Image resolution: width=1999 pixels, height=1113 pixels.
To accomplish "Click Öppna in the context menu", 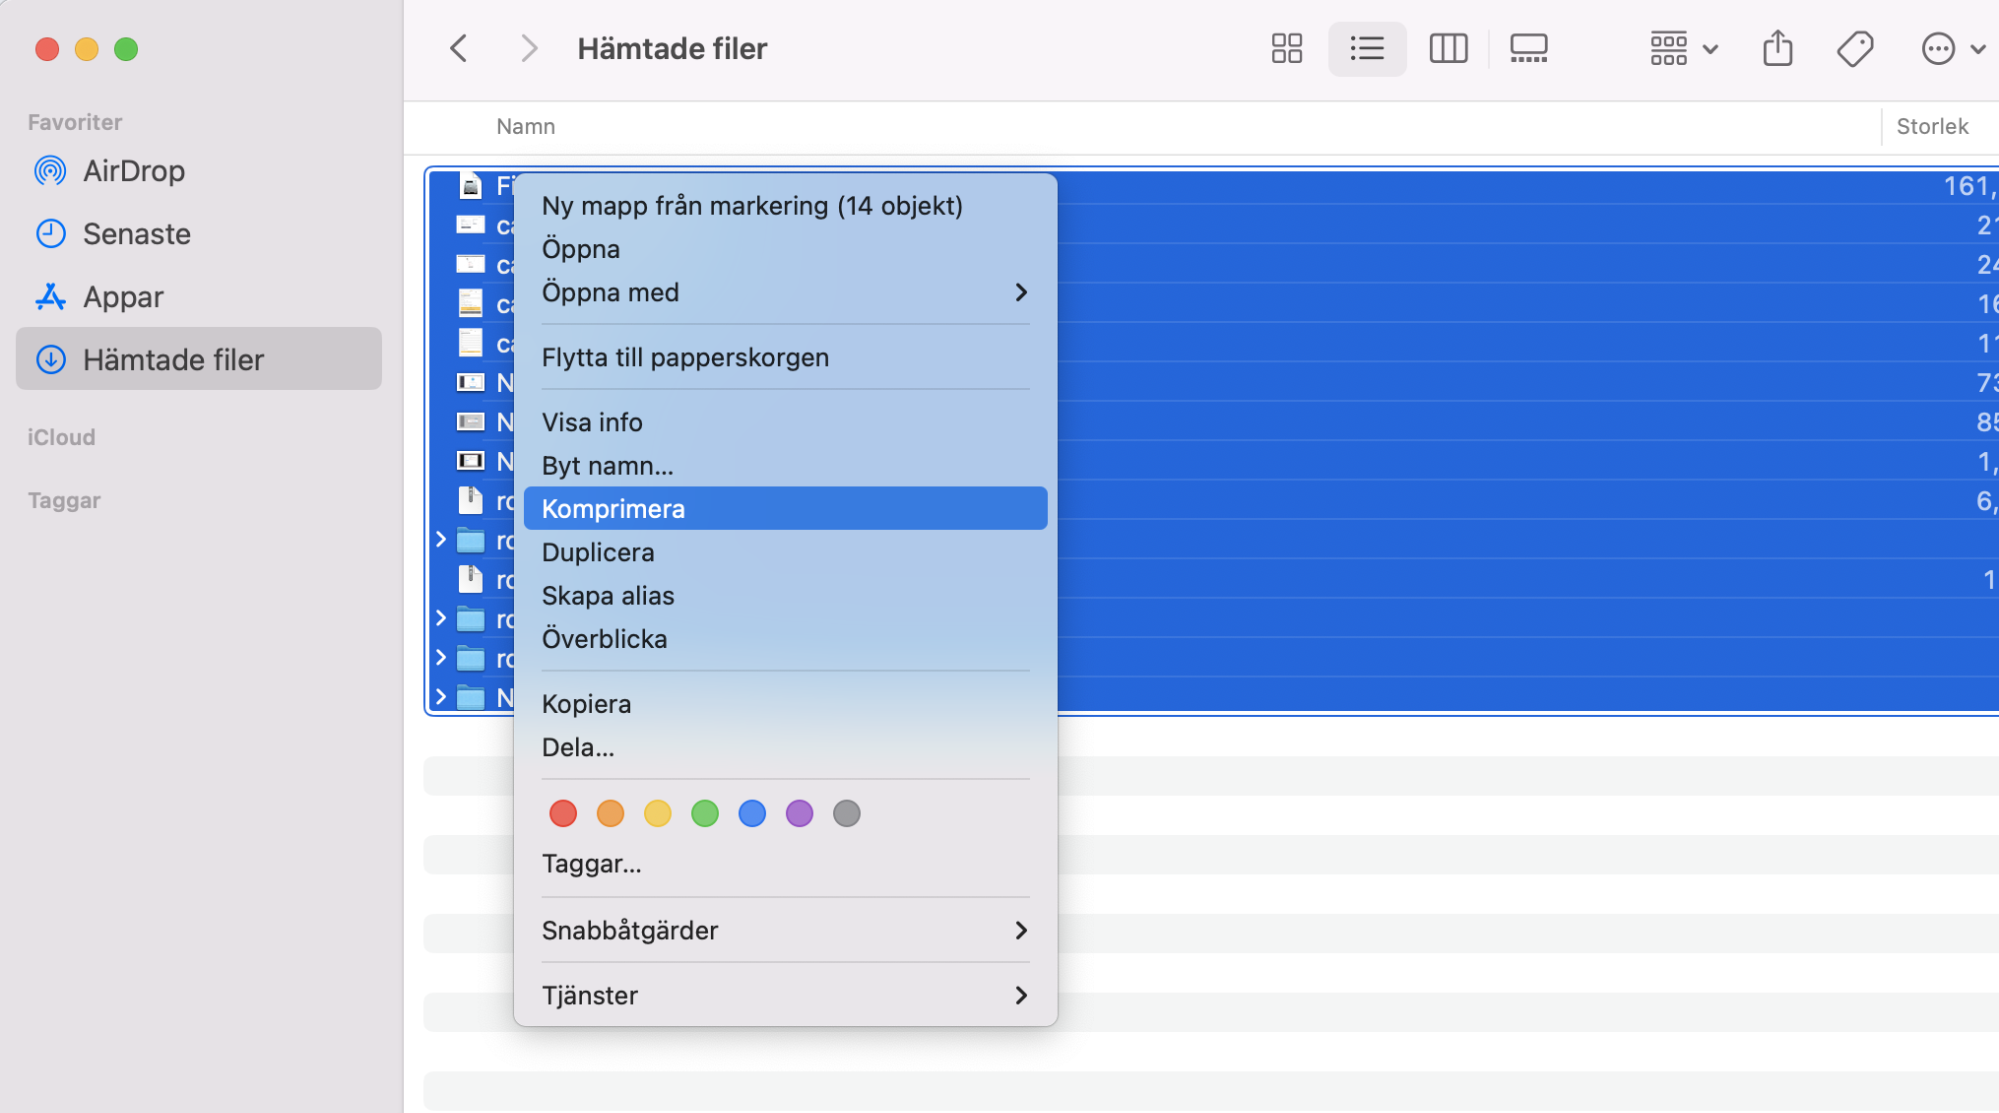I will (x=785, y=249).
